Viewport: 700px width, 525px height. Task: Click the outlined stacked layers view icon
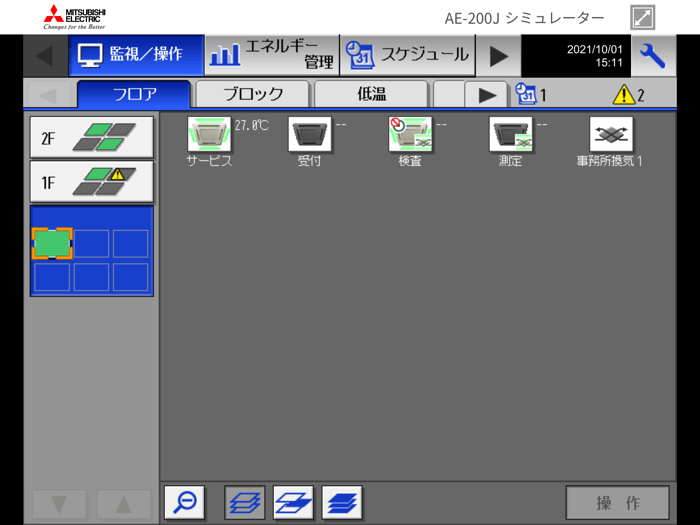[245, 503]
